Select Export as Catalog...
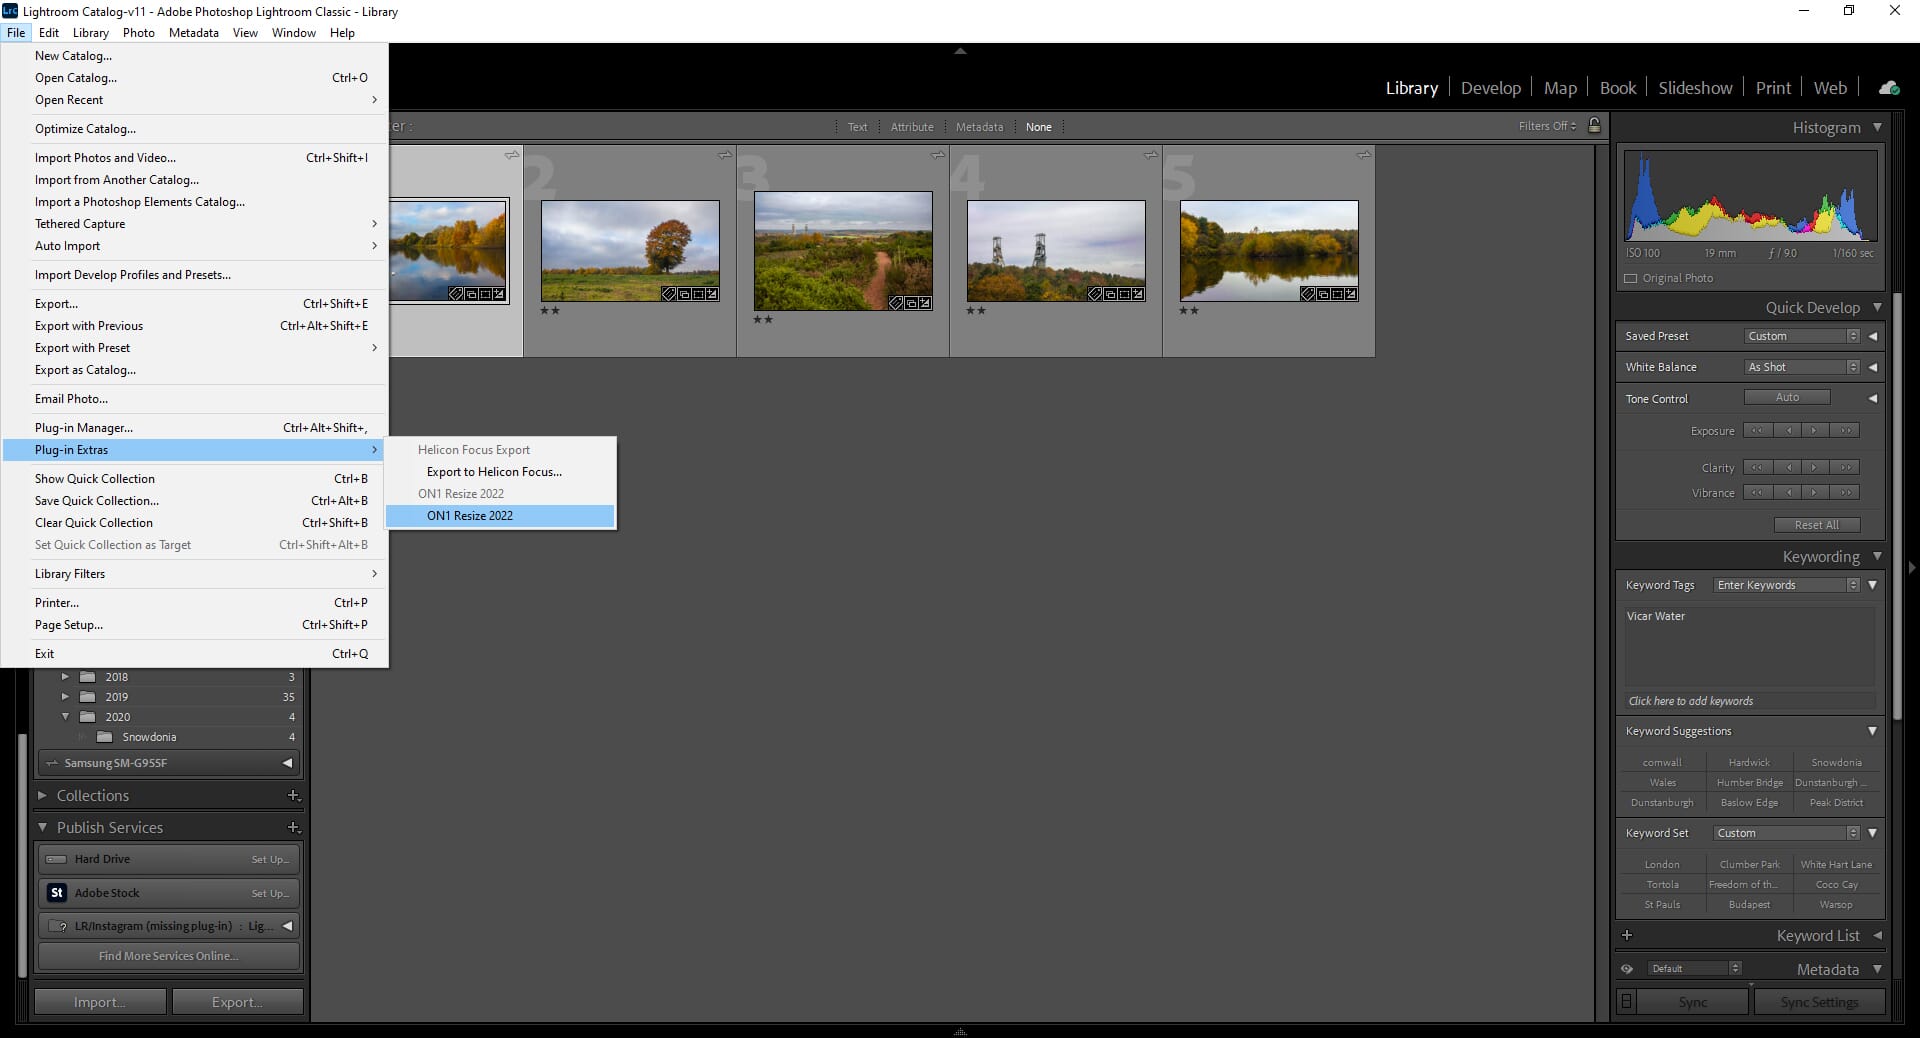The image size is (1920, 1038). click(x=195, y=370)
